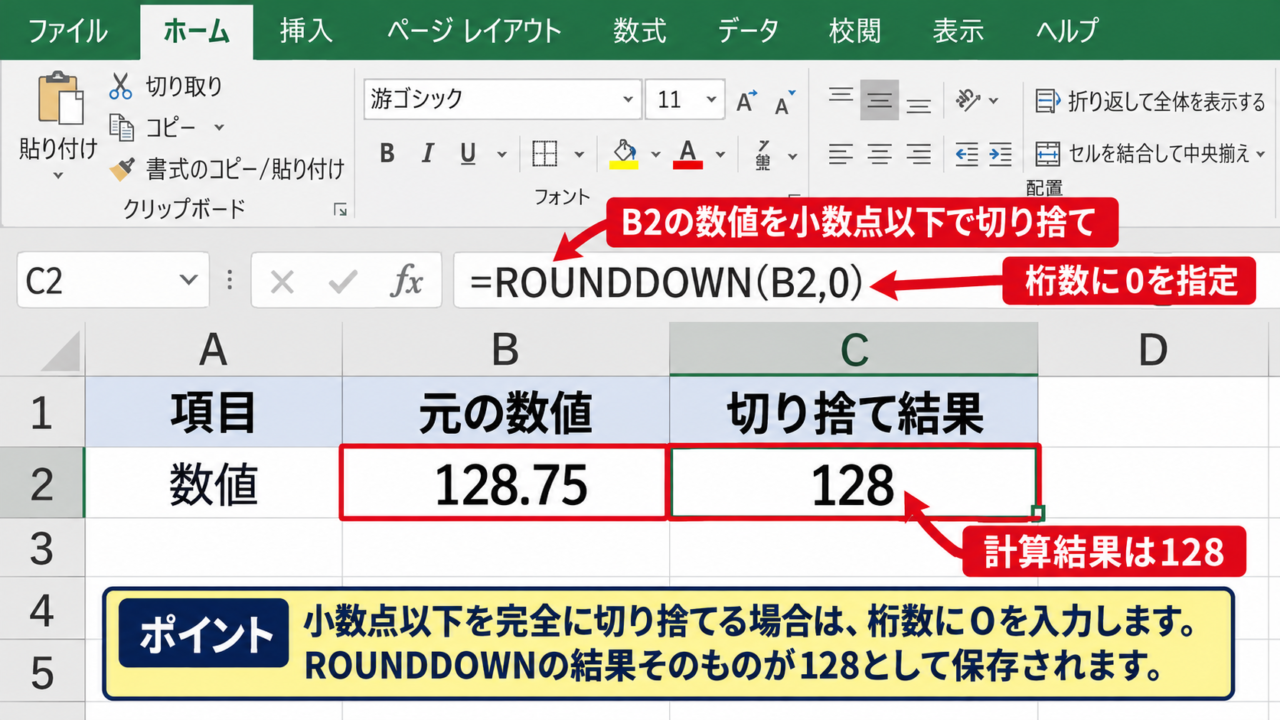Select column D header
Image resolution: width=1280 pixels, height=720 pixels.
pos(1154,350)
